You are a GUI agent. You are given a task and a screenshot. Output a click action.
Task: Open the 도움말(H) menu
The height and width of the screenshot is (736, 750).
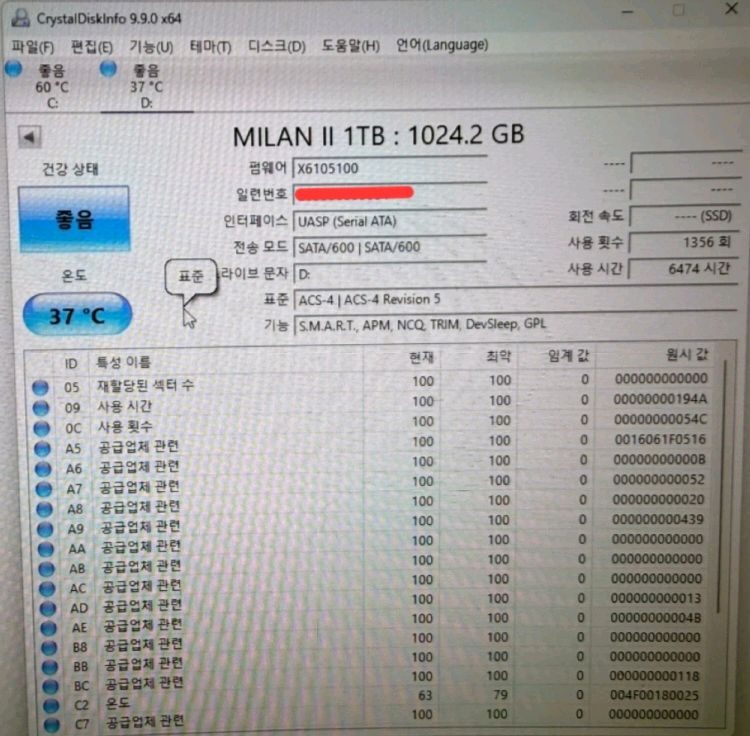(351, 46)
